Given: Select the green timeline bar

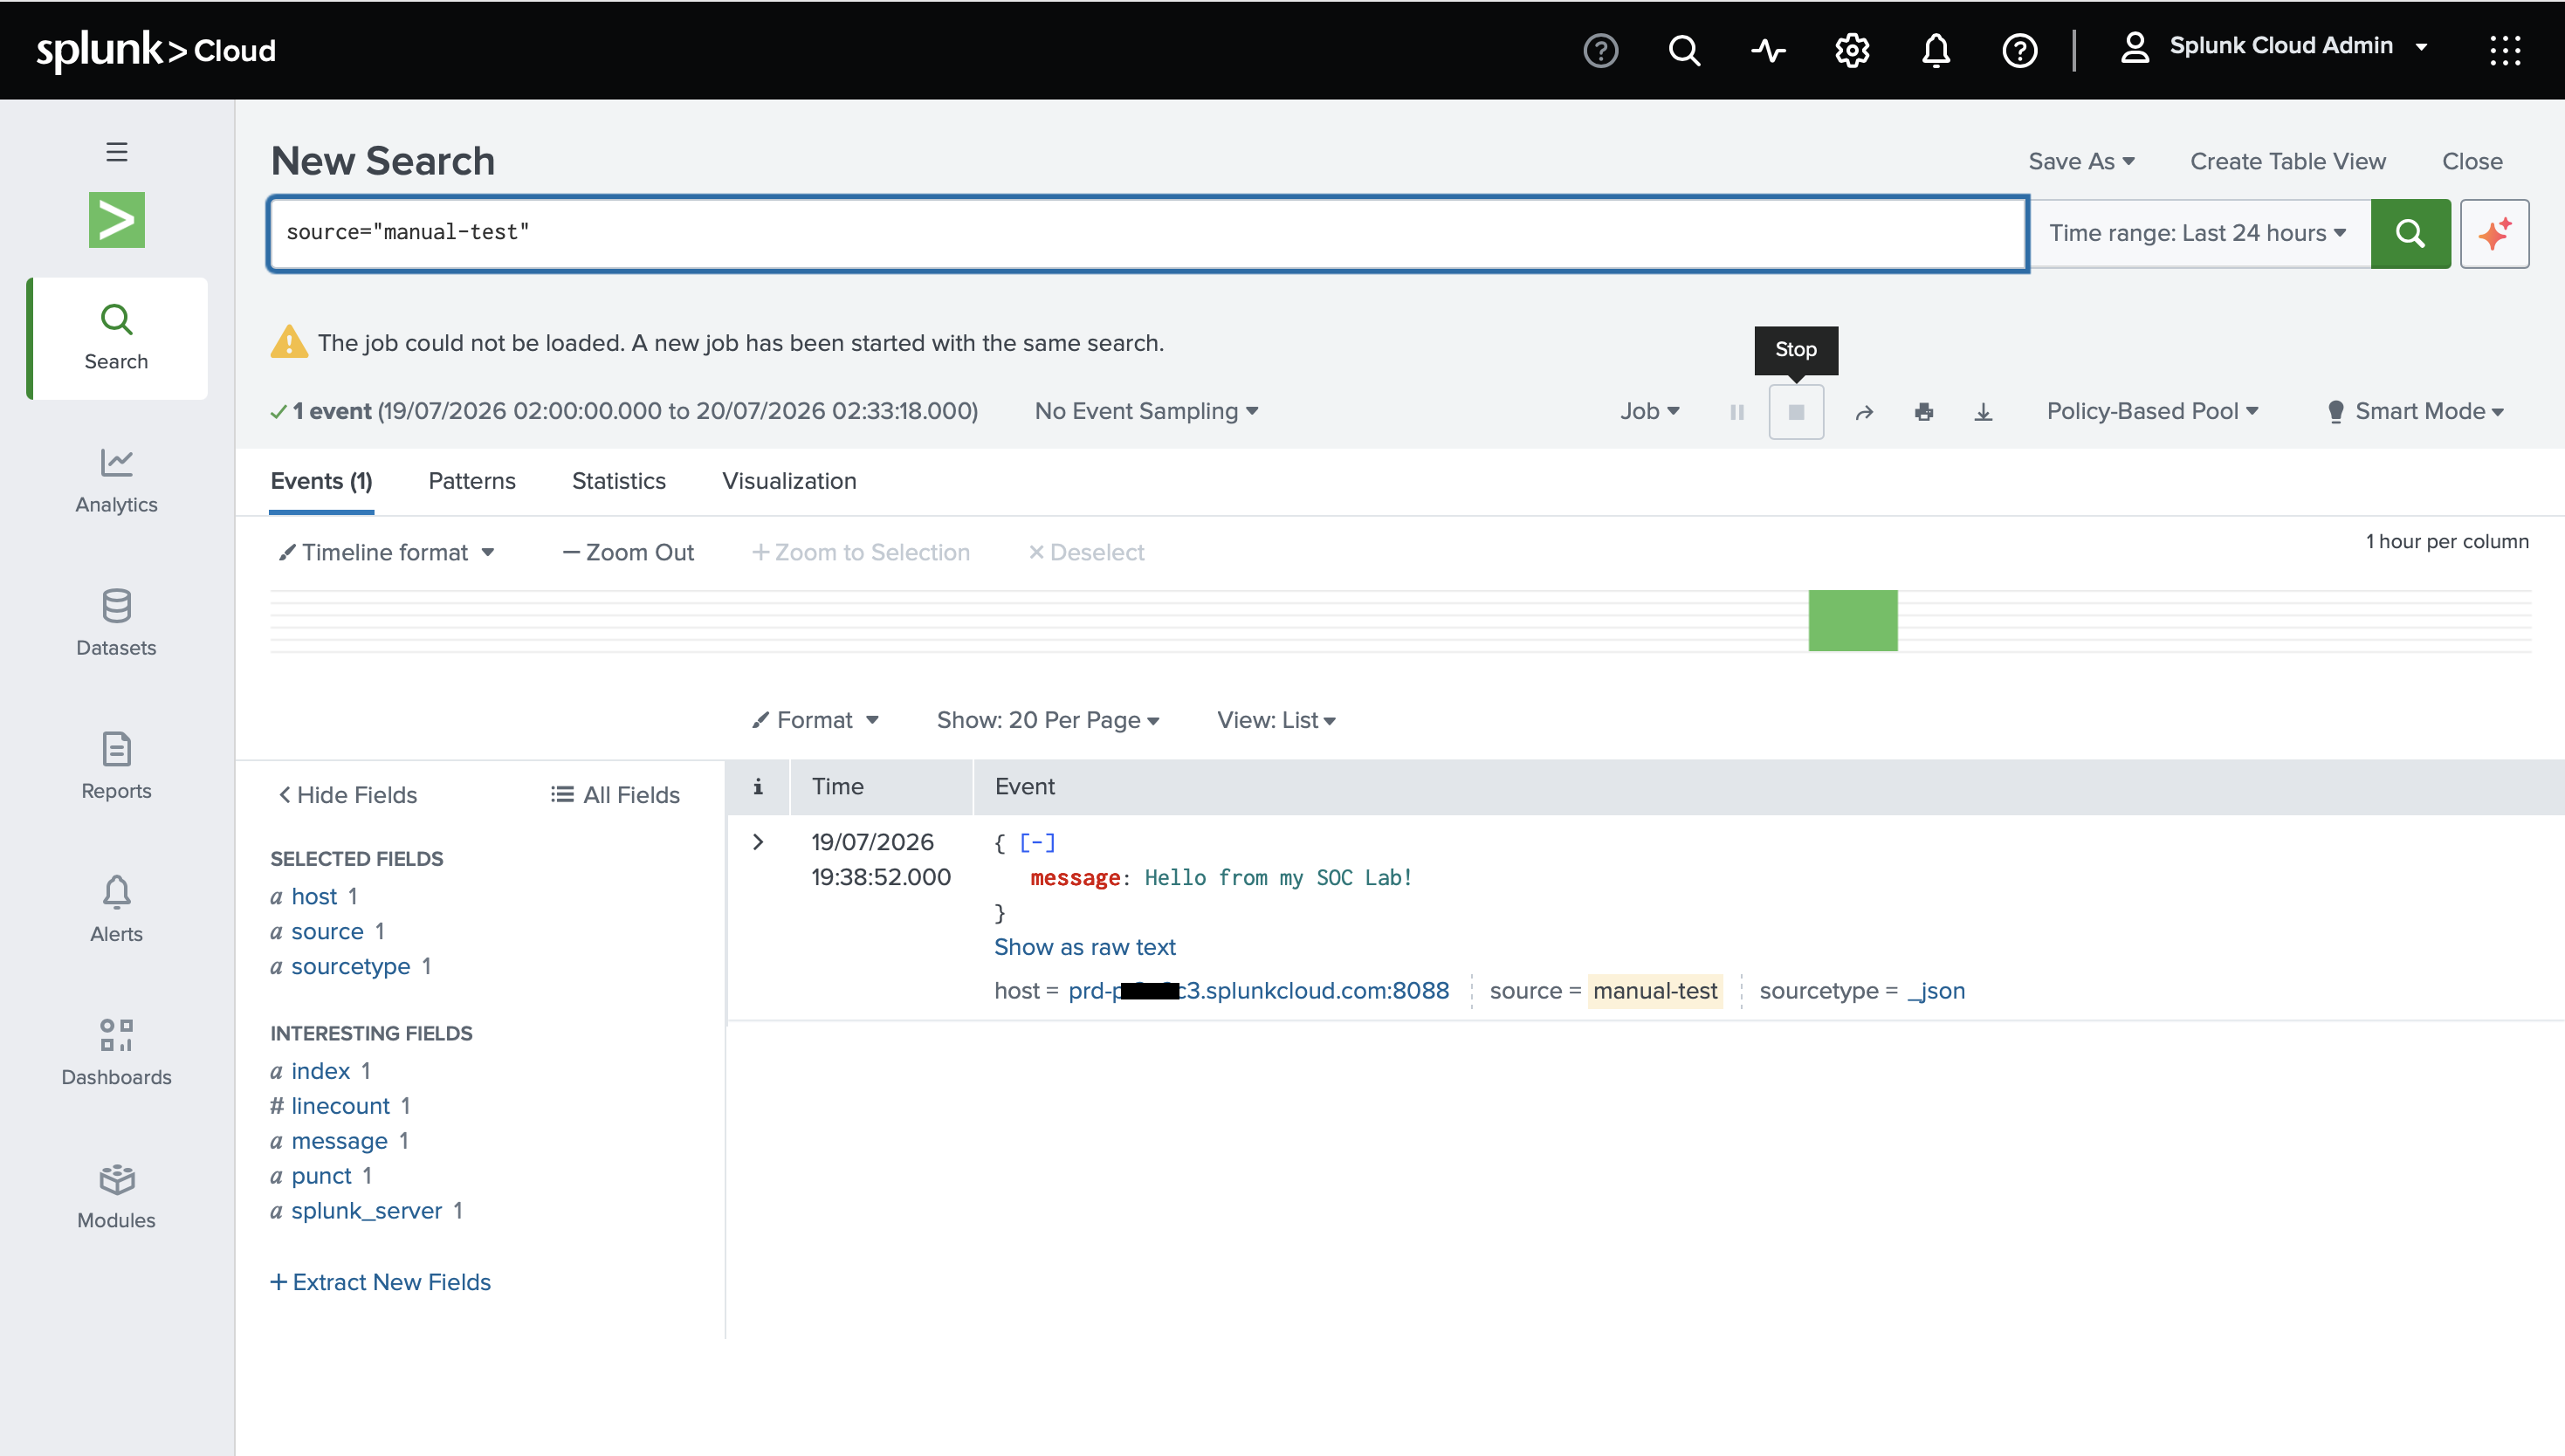Looking at the screenshot, I should [x=1853, y=621].
